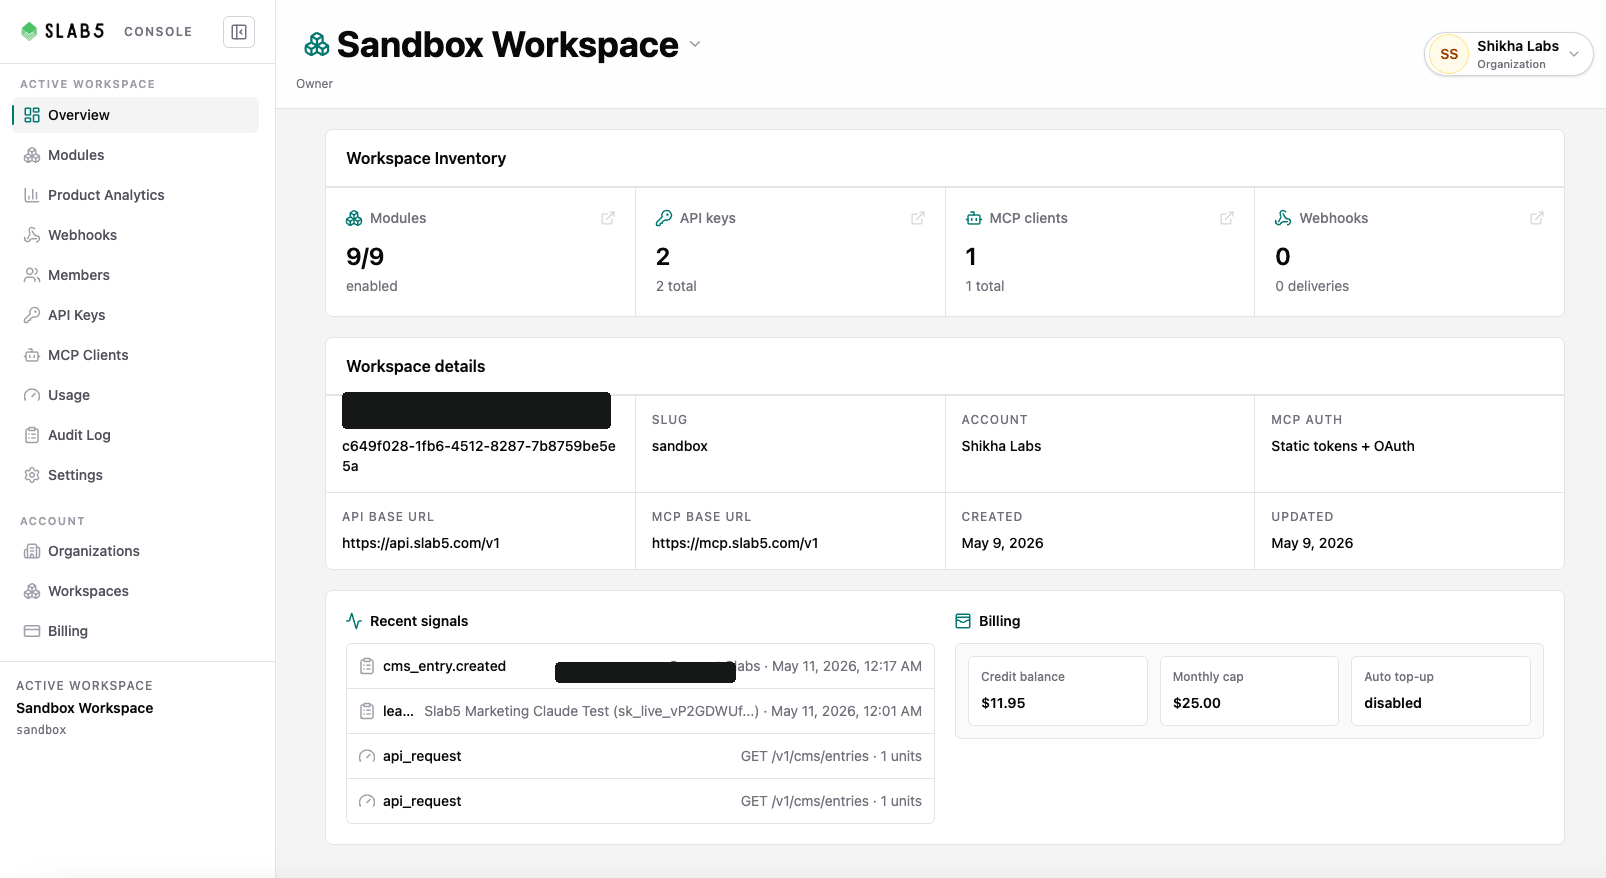
Task: Click the cms_entry.created clipboard icon
Action: click(367, 666)
